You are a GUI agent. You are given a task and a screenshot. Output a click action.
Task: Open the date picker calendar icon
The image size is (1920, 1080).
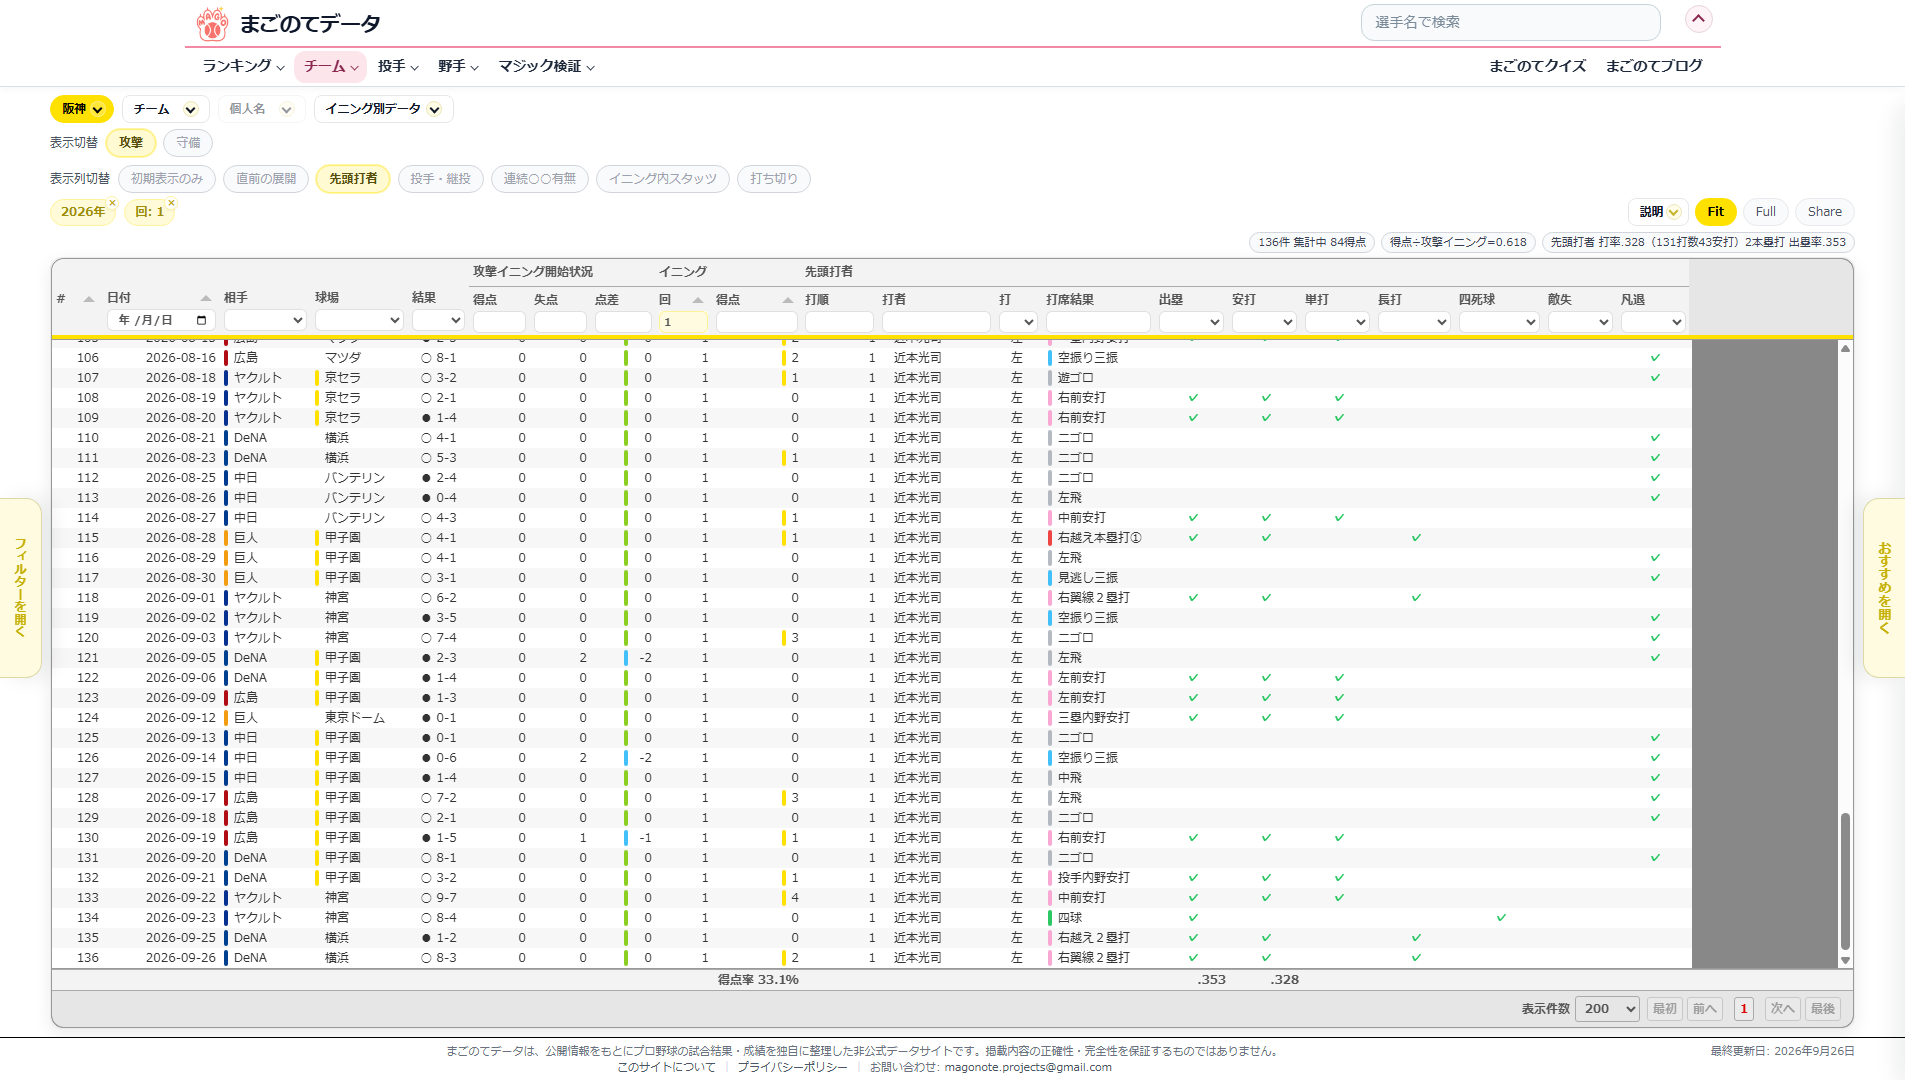tap(202, 321)
